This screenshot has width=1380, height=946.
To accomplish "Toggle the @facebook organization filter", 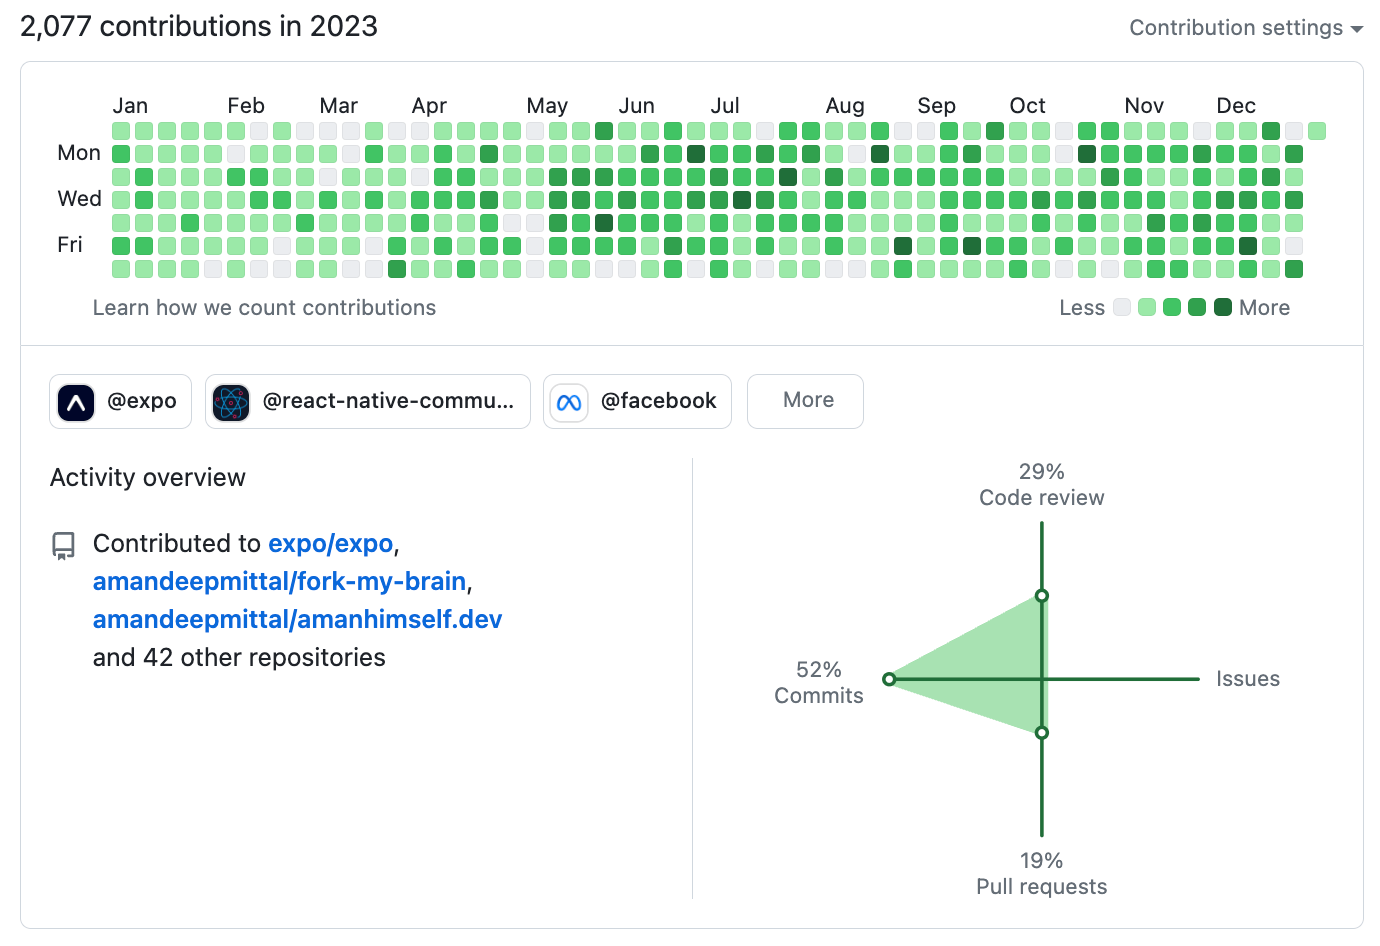I will (x=637, y=401).
